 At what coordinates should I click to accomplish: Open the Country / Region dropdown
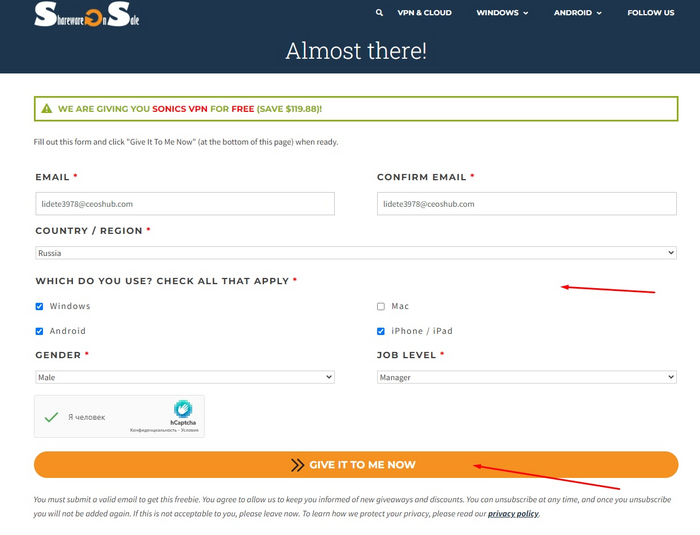pyautogui.click(x=356, y=253)
